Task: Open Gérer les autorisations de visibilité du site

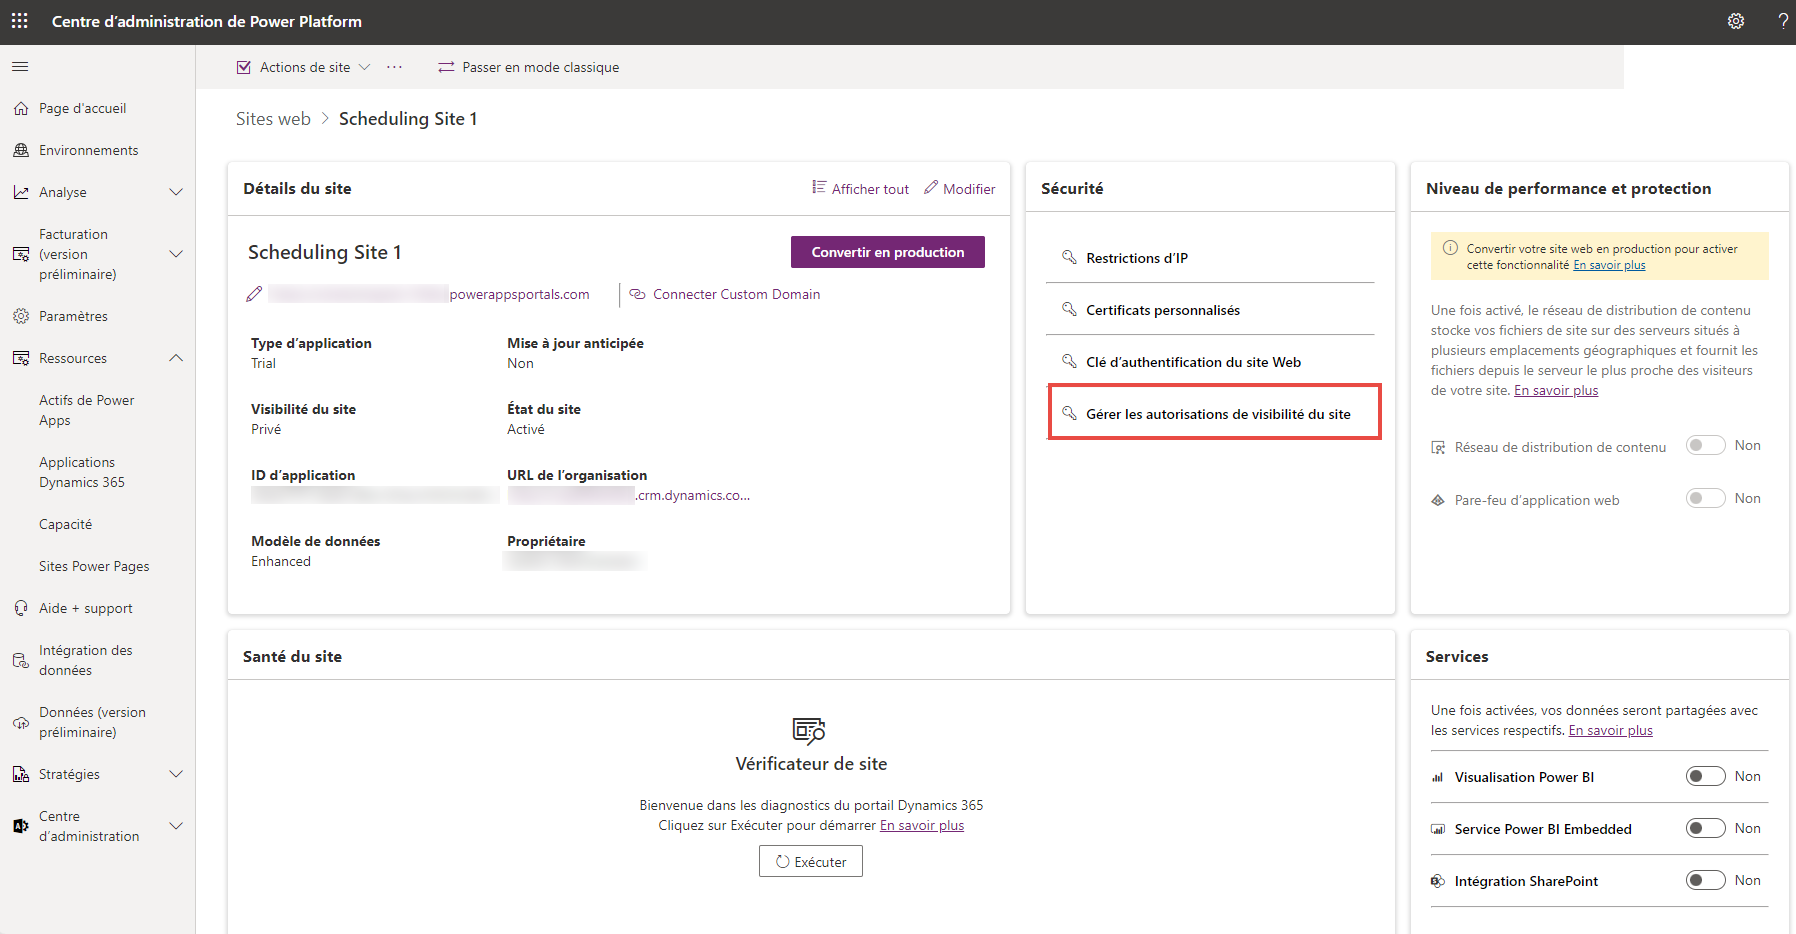Action: click(x=1214, y=413)
